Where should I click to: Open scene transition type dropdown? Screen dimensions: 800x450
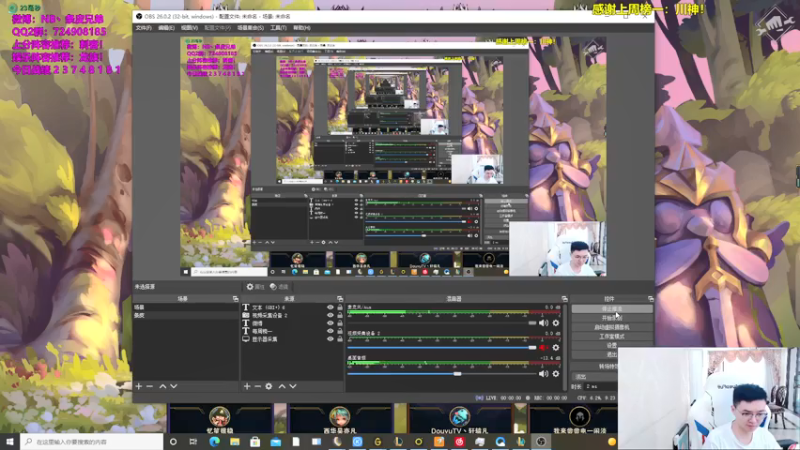tap(595, 377)
